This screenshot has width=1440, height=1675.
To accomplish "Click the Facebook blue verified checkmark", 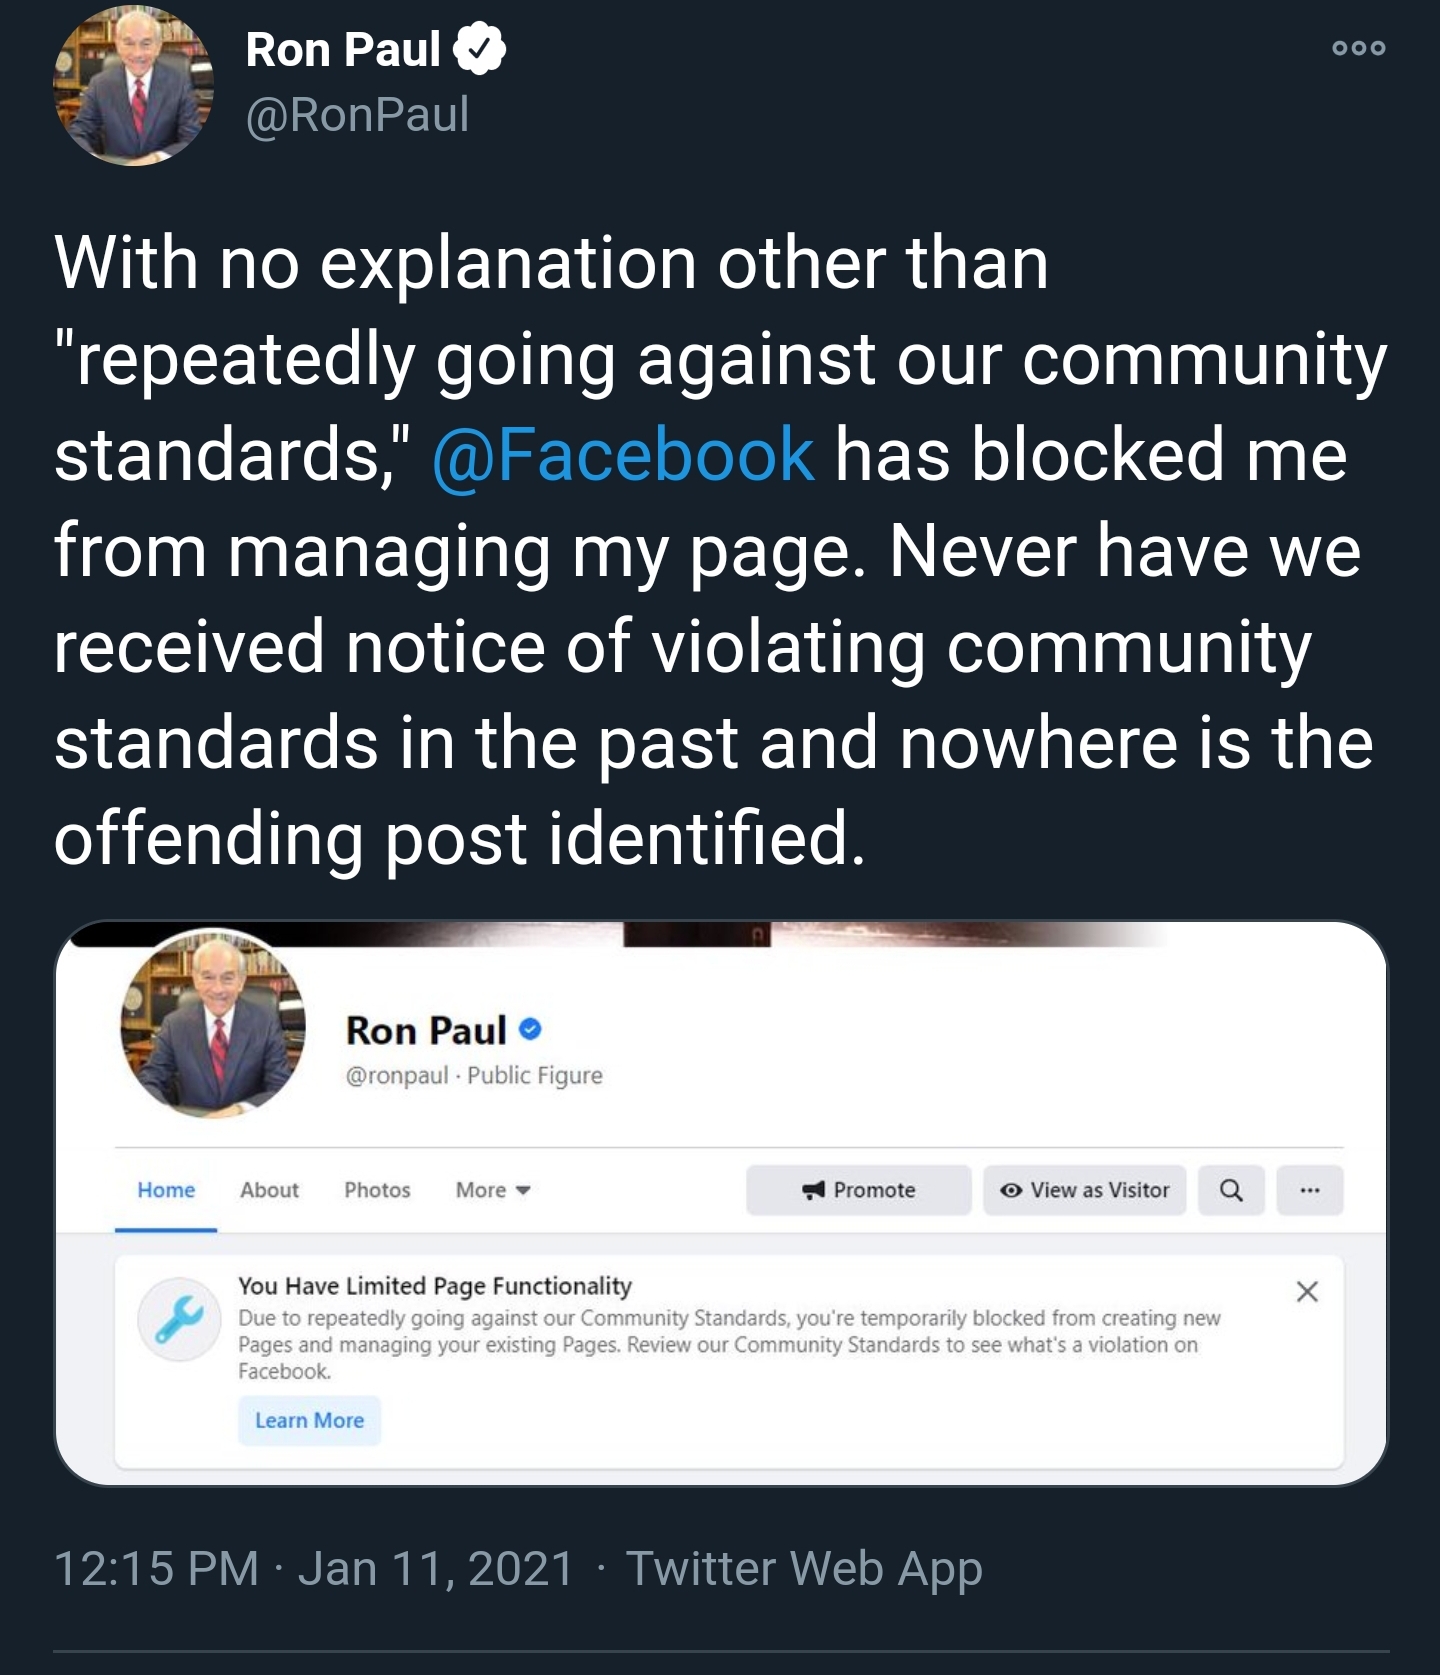I will pyautogui.click(x=531, y=1029).
